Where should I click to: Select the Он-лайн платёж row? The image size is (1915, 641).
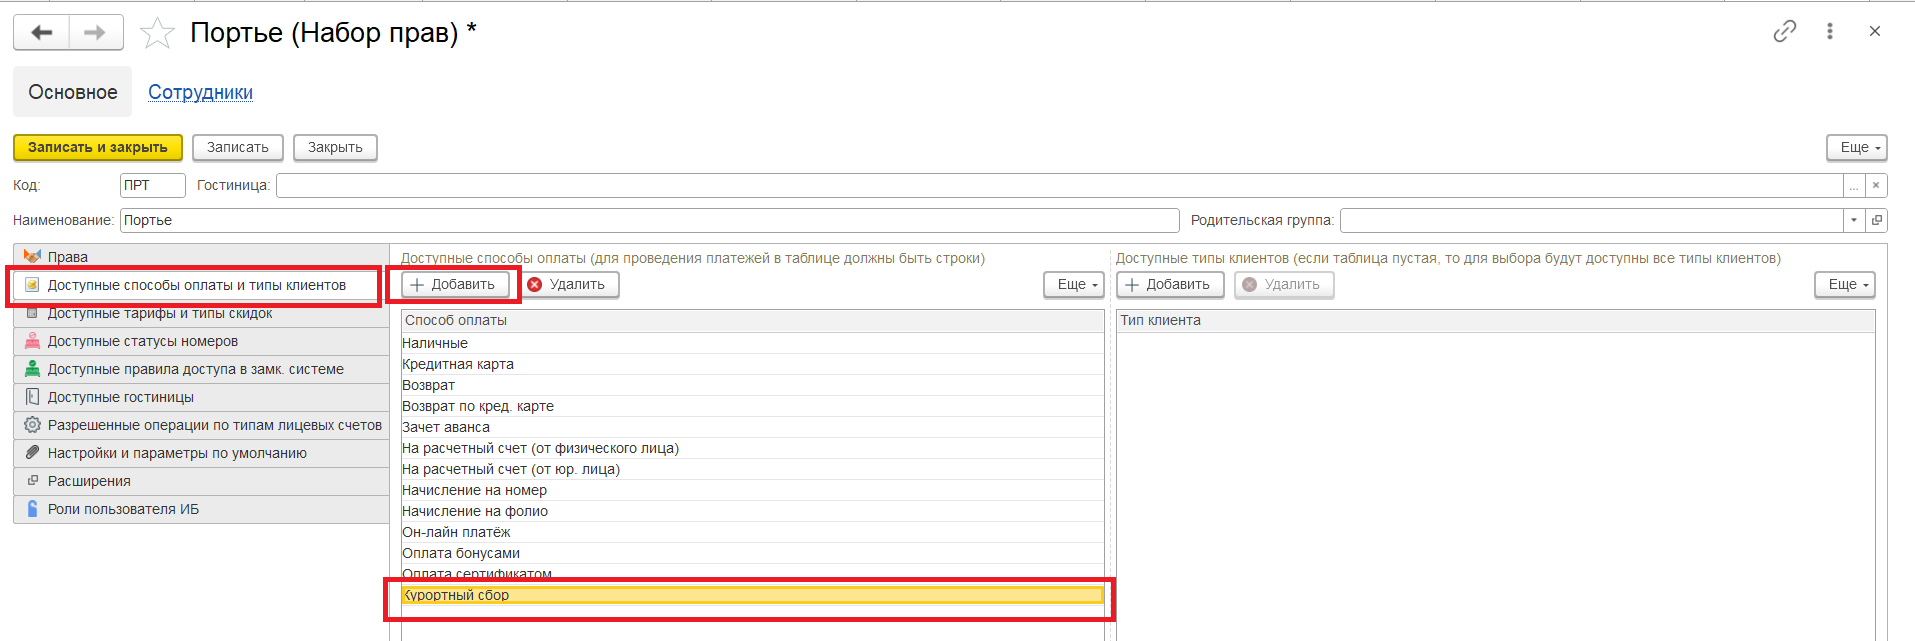click(753, 532)
